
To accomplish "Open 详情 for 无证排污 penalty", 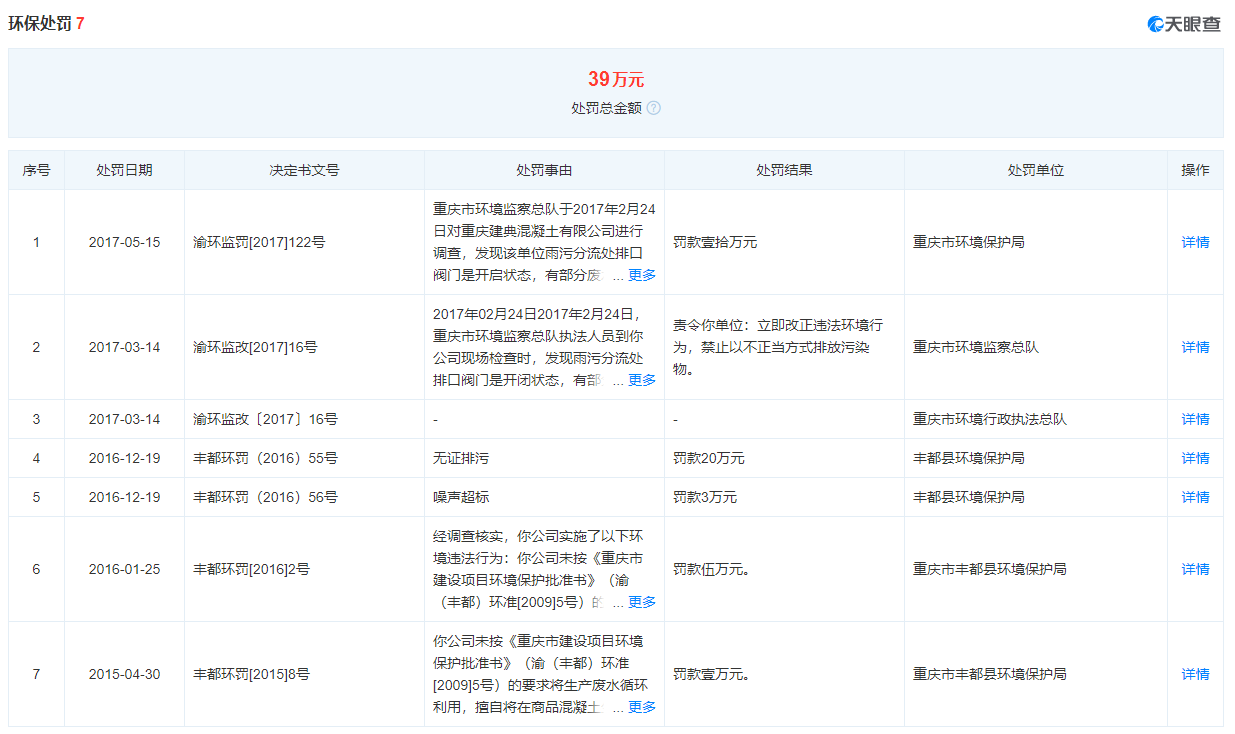I will tap(1195, 458).
